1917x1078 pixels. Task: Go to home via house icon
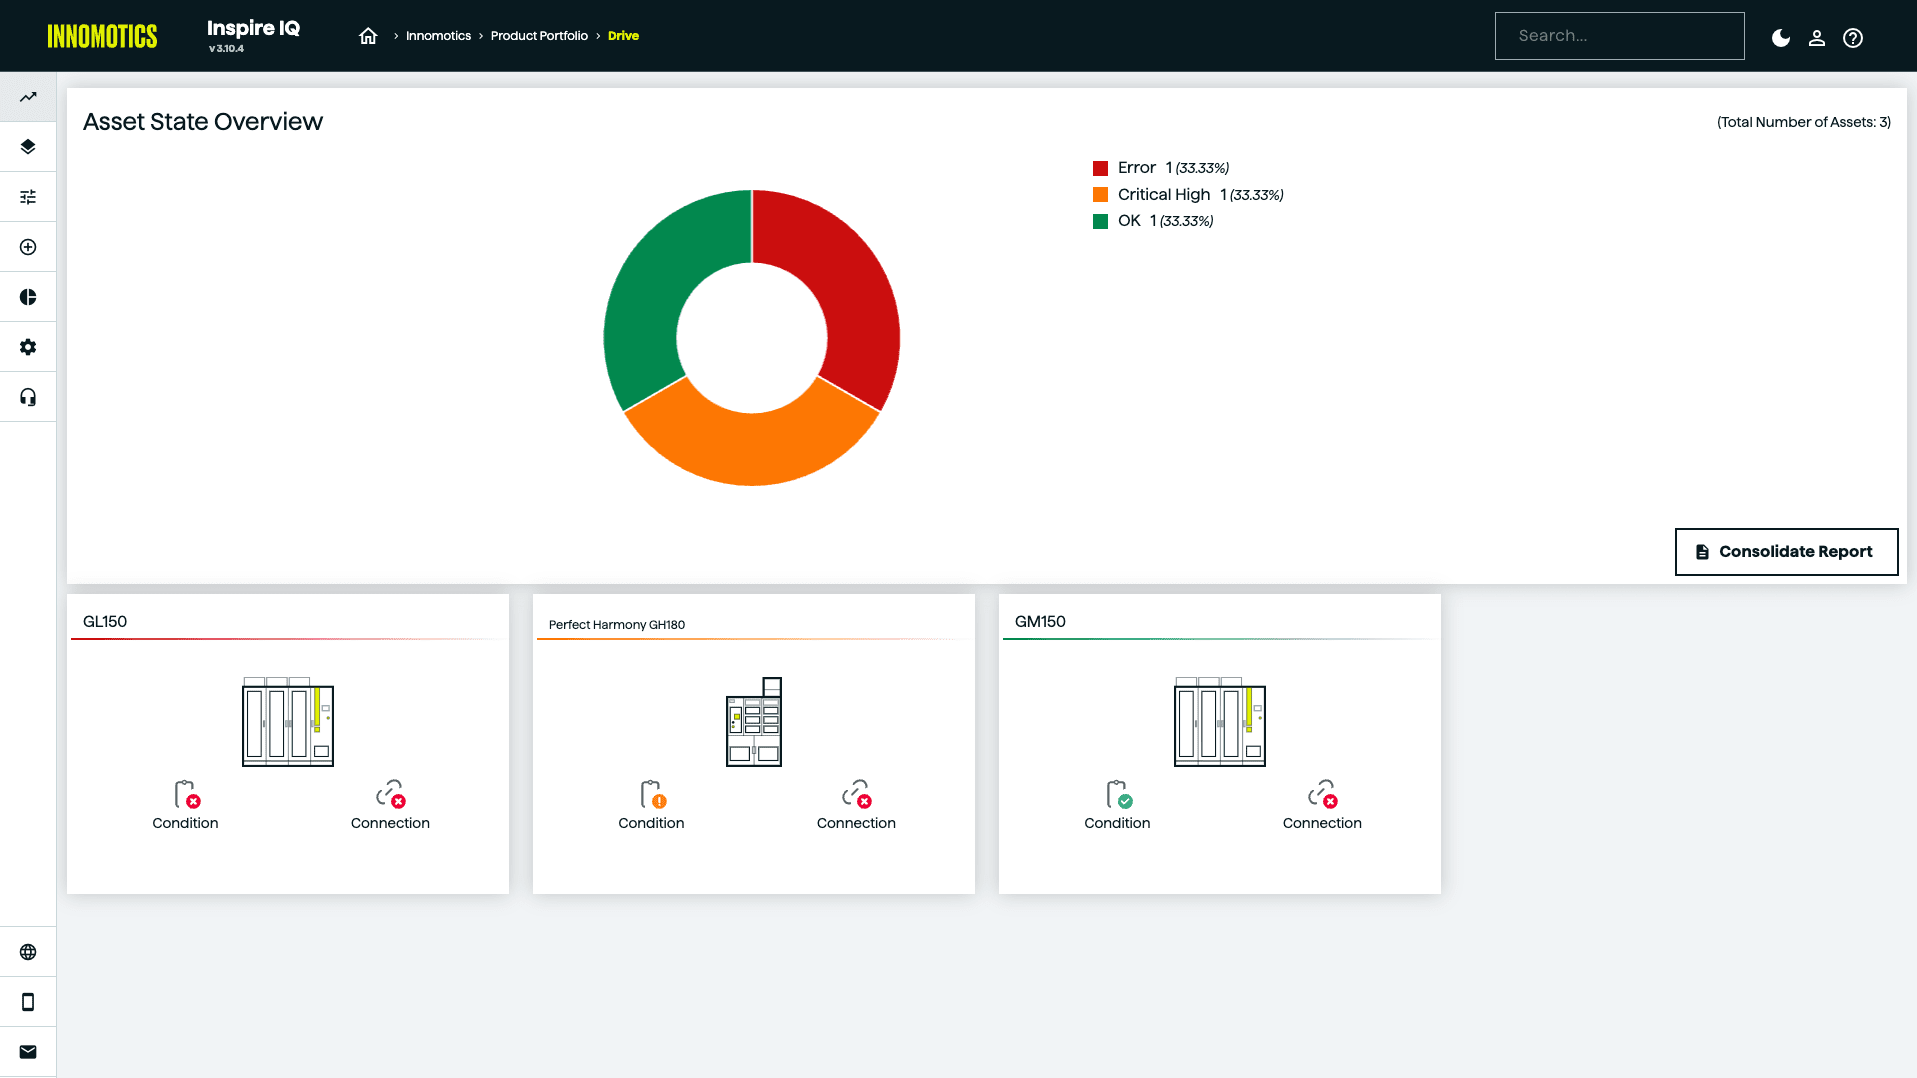368,36
